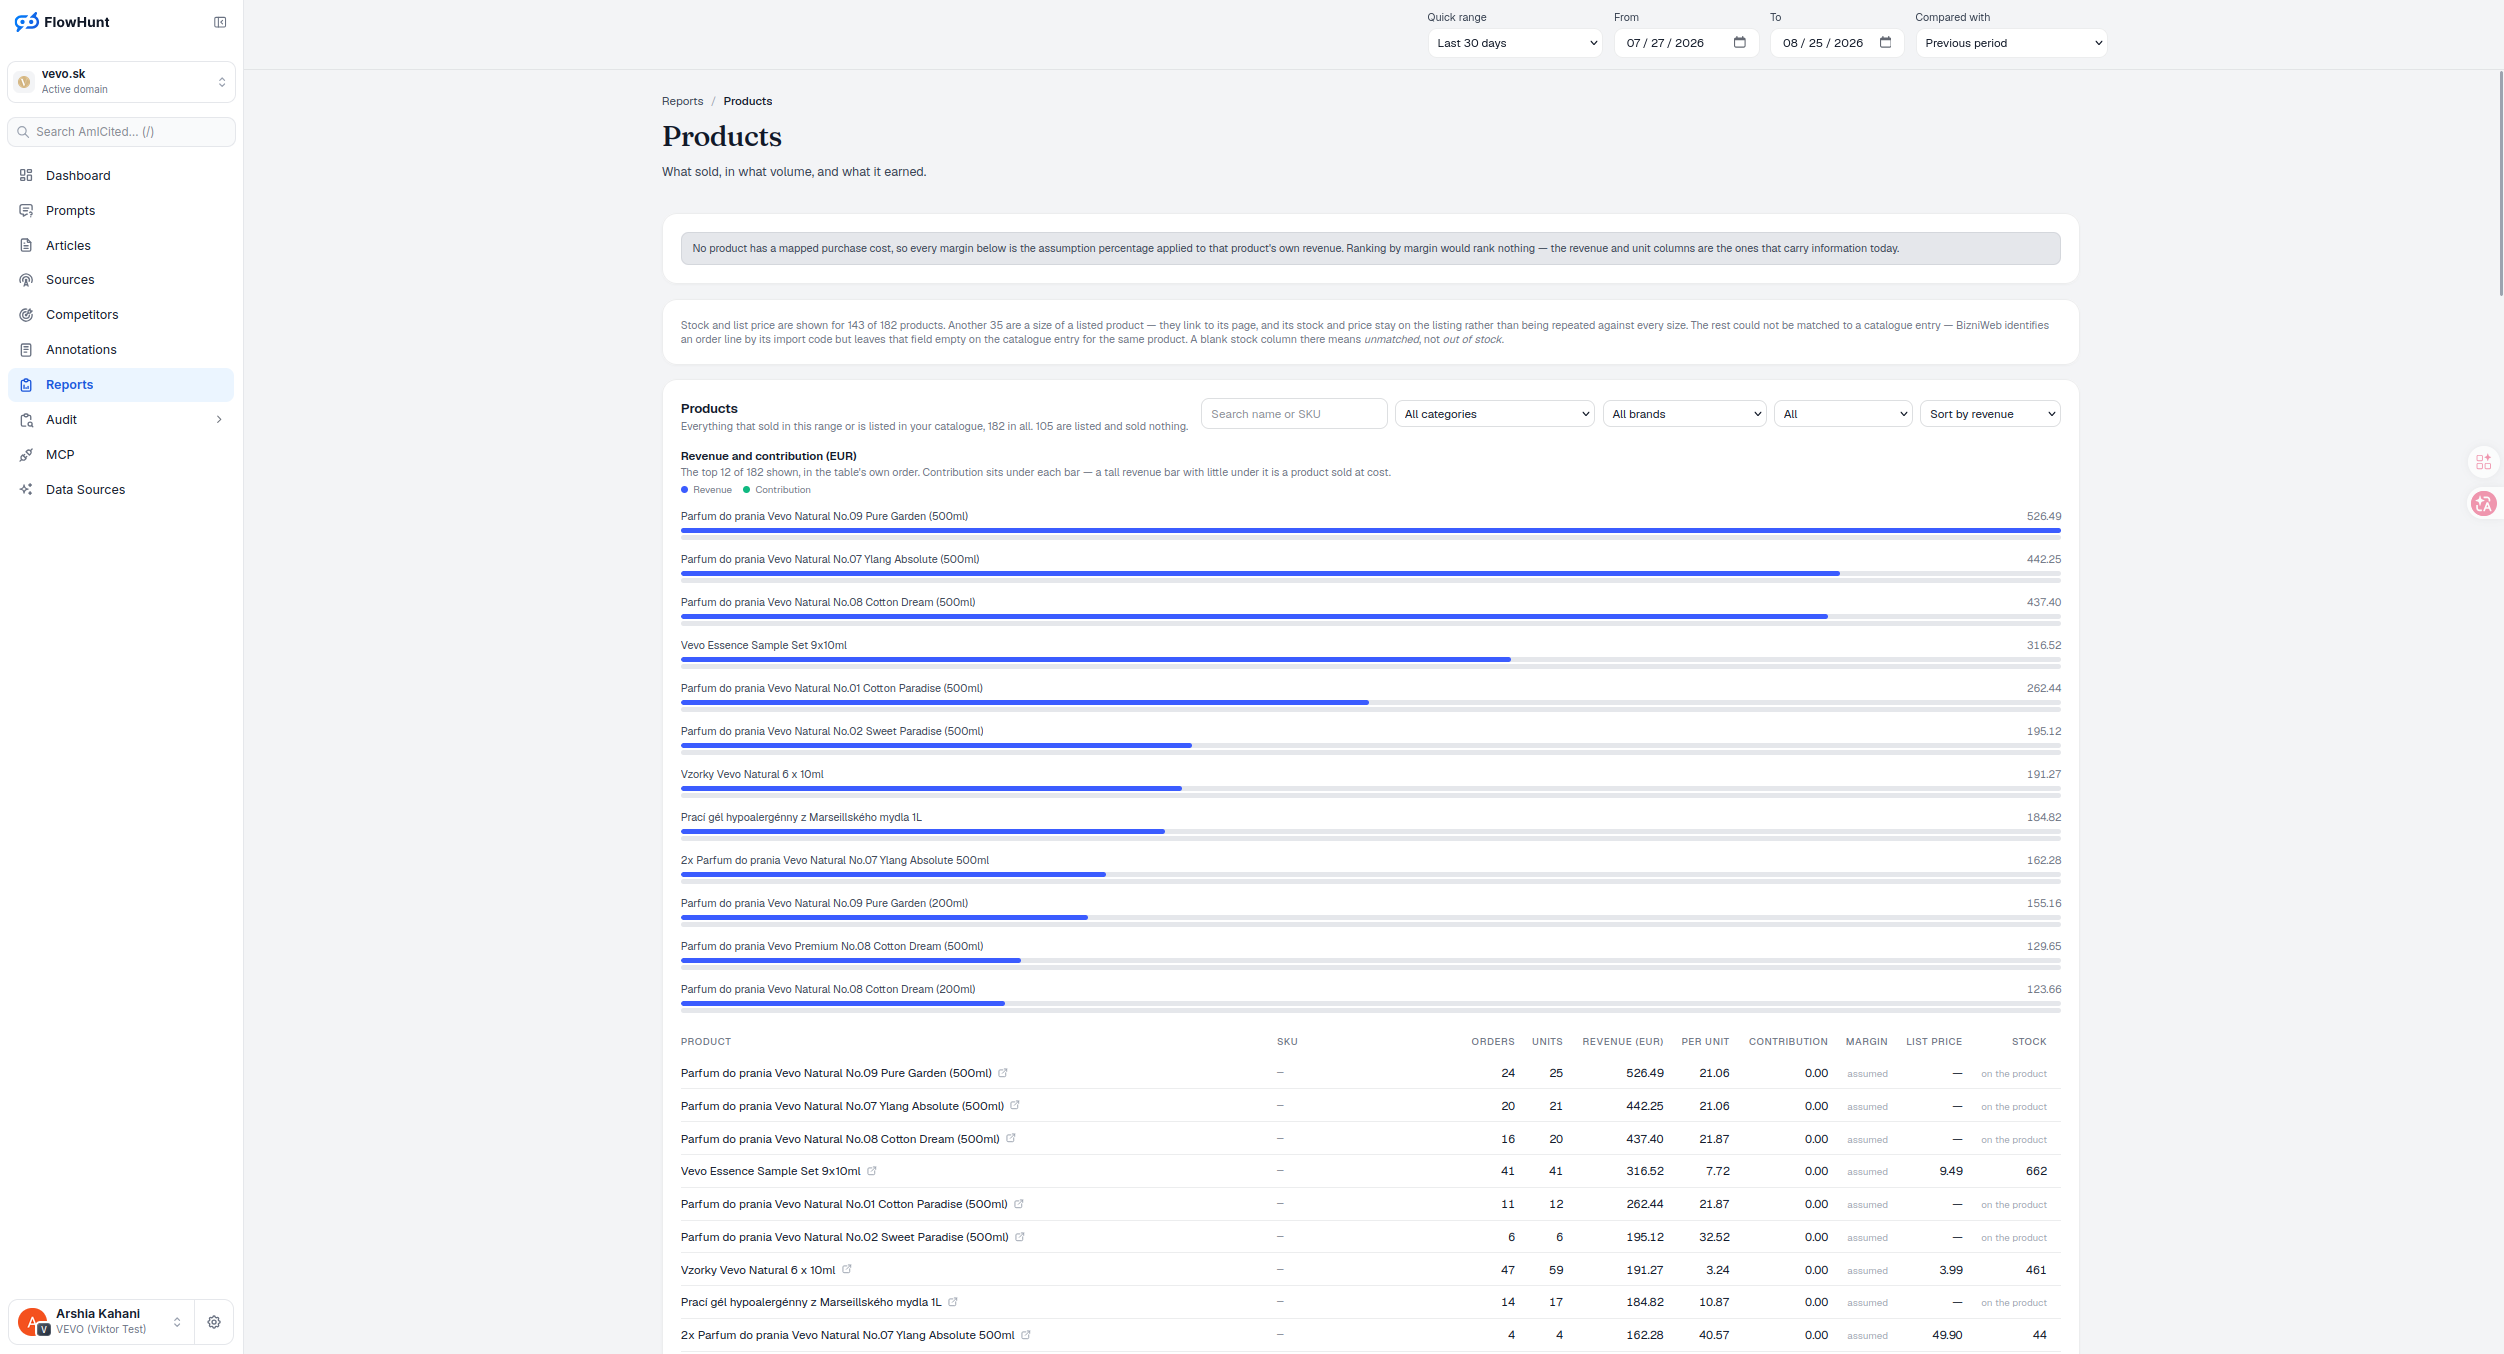Image resolution: width=2504 pixels, height=1354 pixels.
Task: Open the vevo.sk domain switcher
Action: (122, 82)
